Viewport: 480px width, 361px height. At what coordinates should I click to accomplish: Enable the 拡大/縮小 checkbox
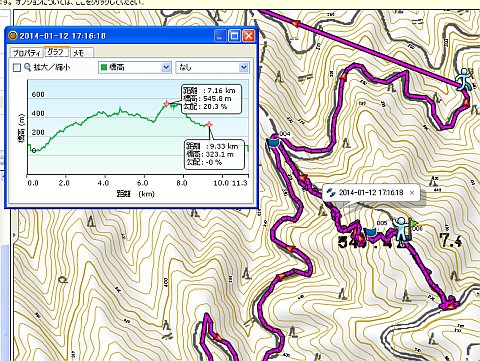17,68
